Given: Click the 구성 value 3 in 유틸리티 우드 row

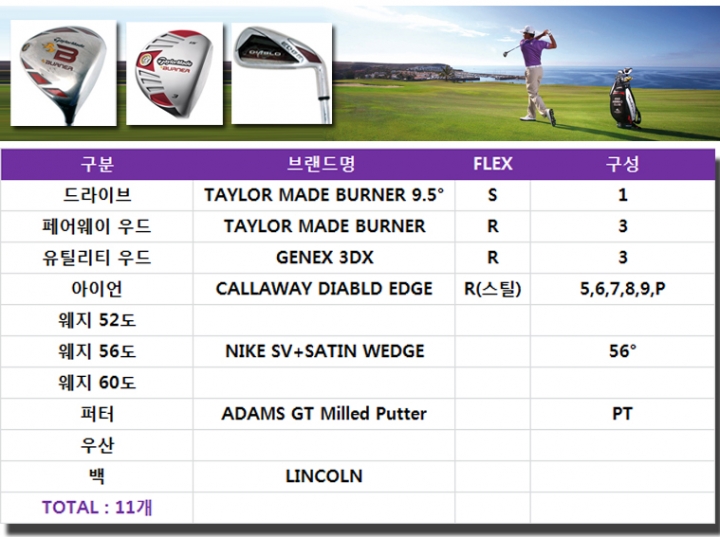Looking at the screenshot, I should pyautogui.click(x=623, y=258).
